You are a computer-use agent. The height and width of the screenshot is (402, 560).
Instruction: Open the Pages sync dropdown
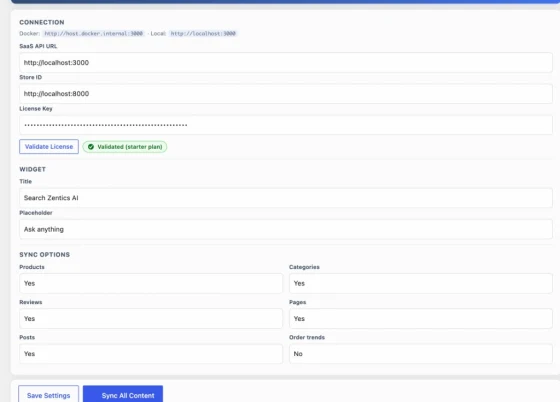pyautogui.click(x=421, y=318)
